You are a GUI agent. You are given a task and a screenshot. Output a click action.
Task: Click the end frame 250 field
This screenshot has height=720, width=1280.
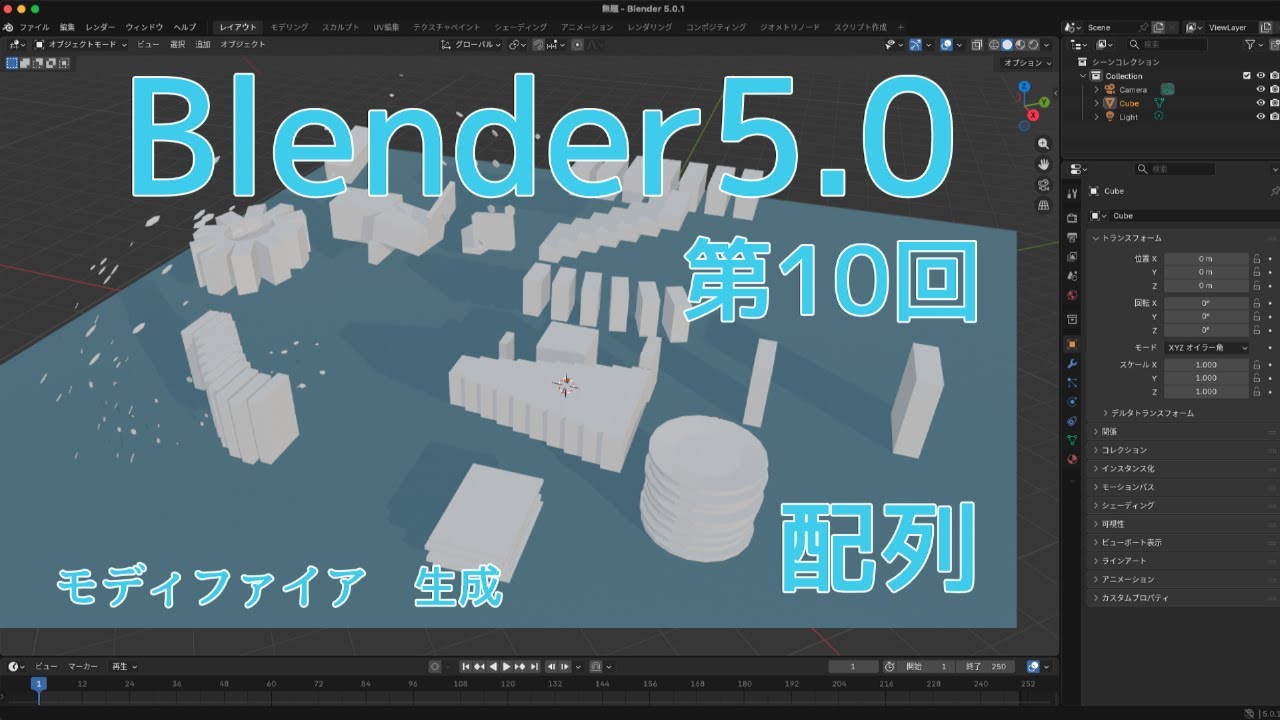coord(985,666)
